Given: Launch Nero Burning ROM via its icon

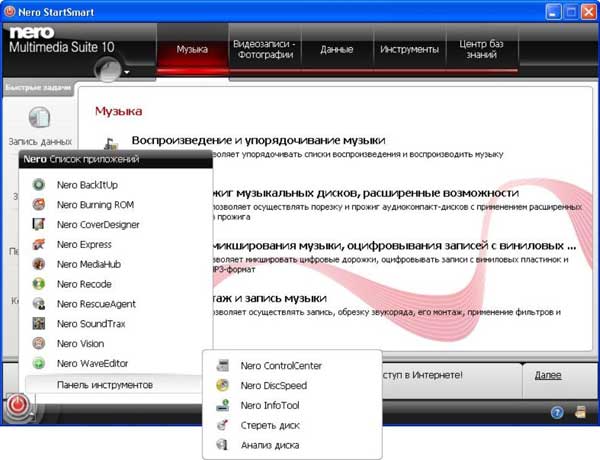Looking at the screenshot, I should click(39, 205).
